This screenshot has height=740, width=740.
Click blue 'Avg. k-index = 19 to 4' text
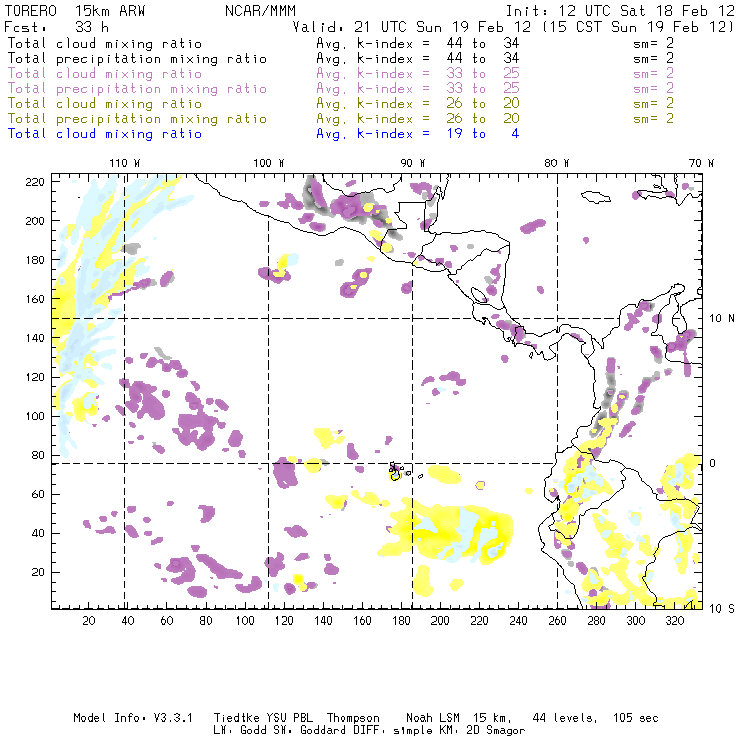418,134
